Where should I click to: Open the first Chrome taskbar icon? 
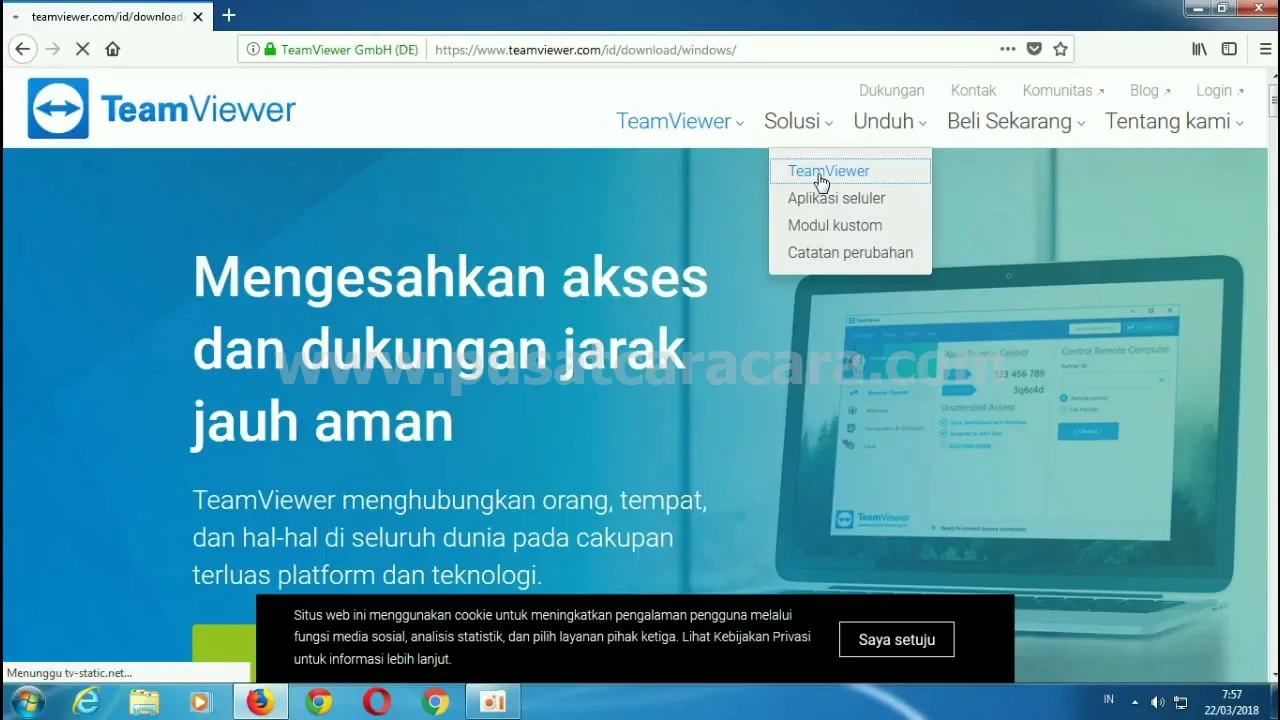(319, 702)
